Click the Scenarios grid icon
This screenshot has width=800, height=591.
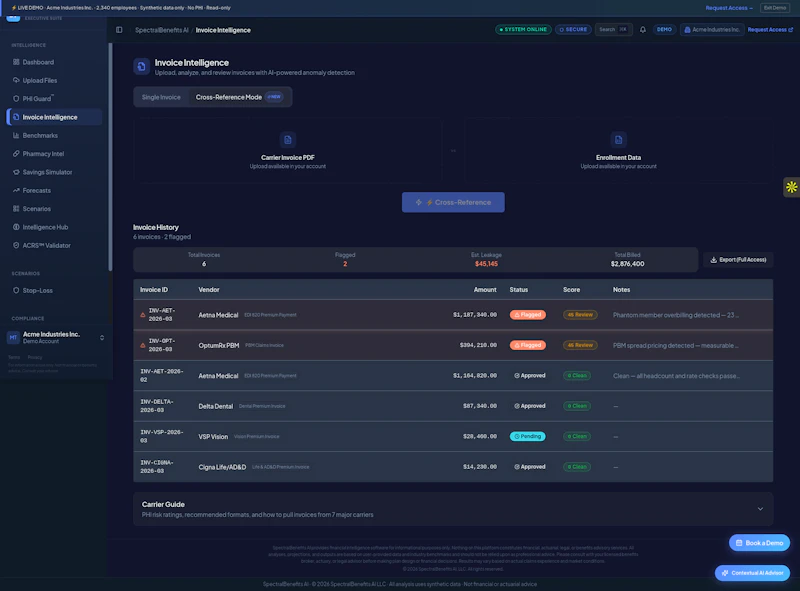(16, 209)
